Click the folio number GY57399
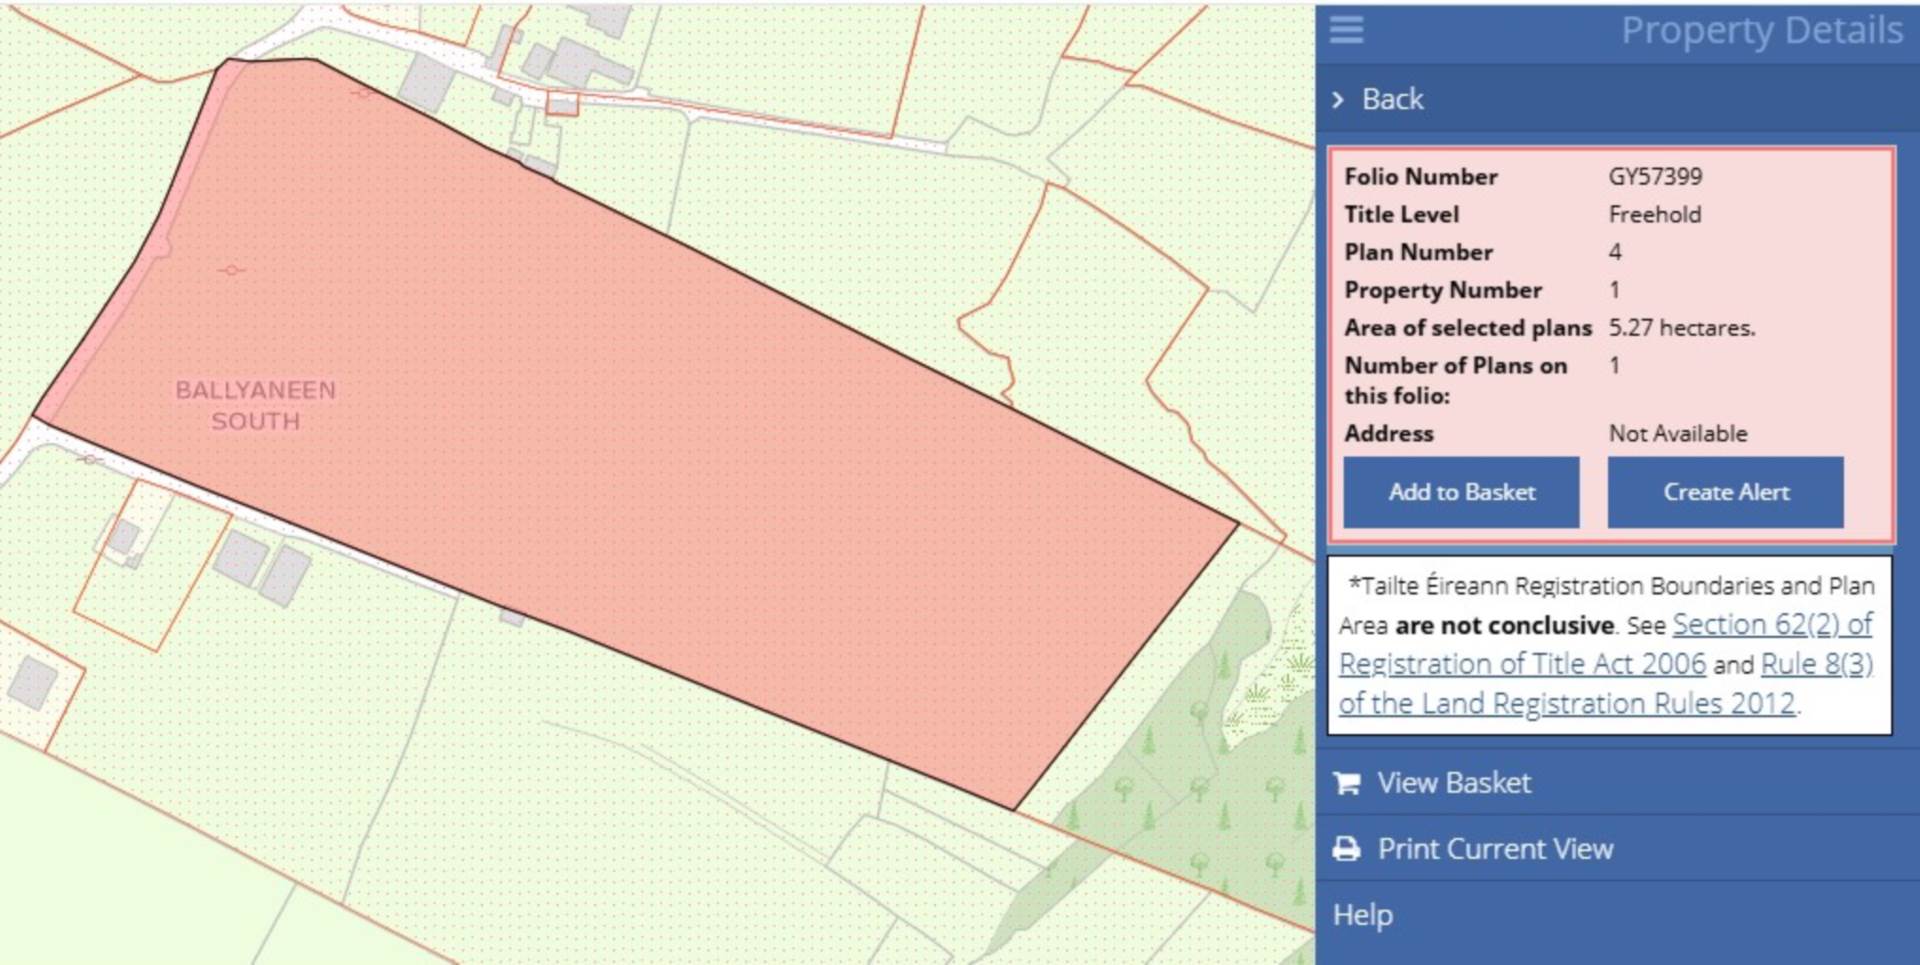 [x=1655, y=177]
